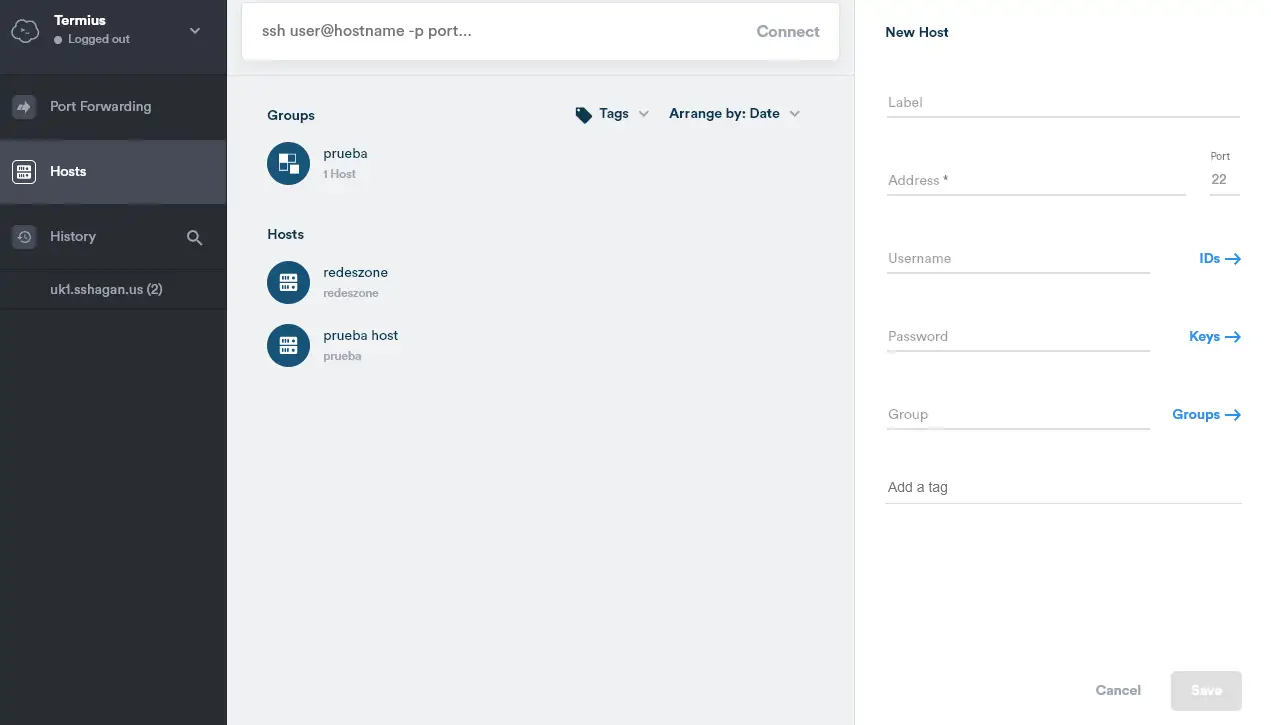The image size is (1271, 725).
Task: Click the Hosts server icon in sidebar
Action: [24, 172]
